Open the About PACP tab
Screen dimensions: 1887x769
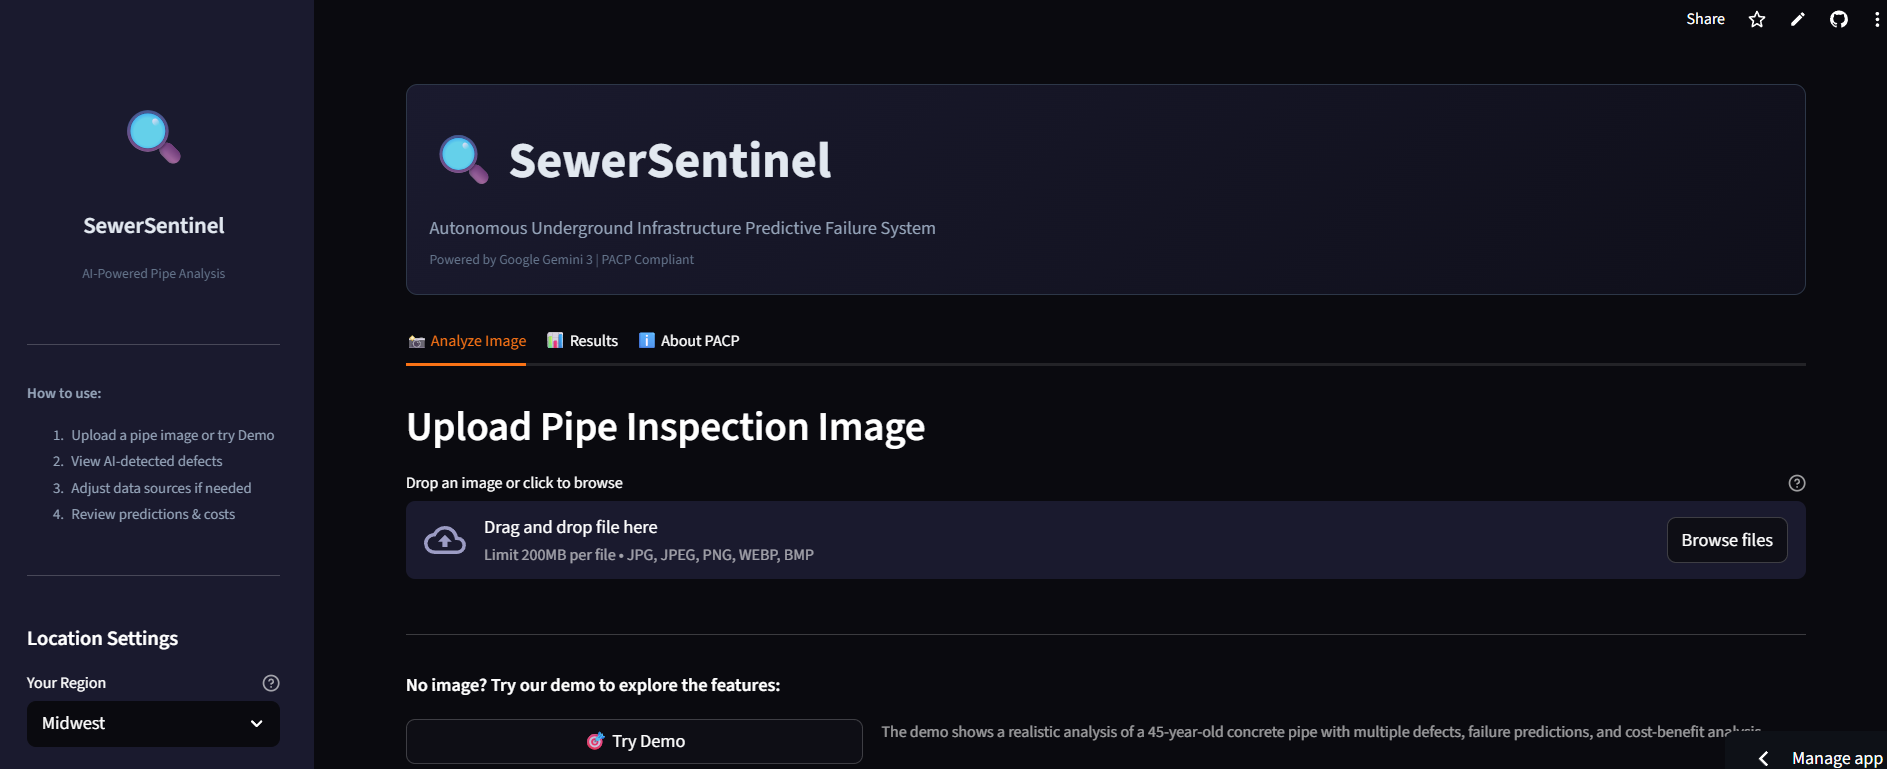pos(689,341)
